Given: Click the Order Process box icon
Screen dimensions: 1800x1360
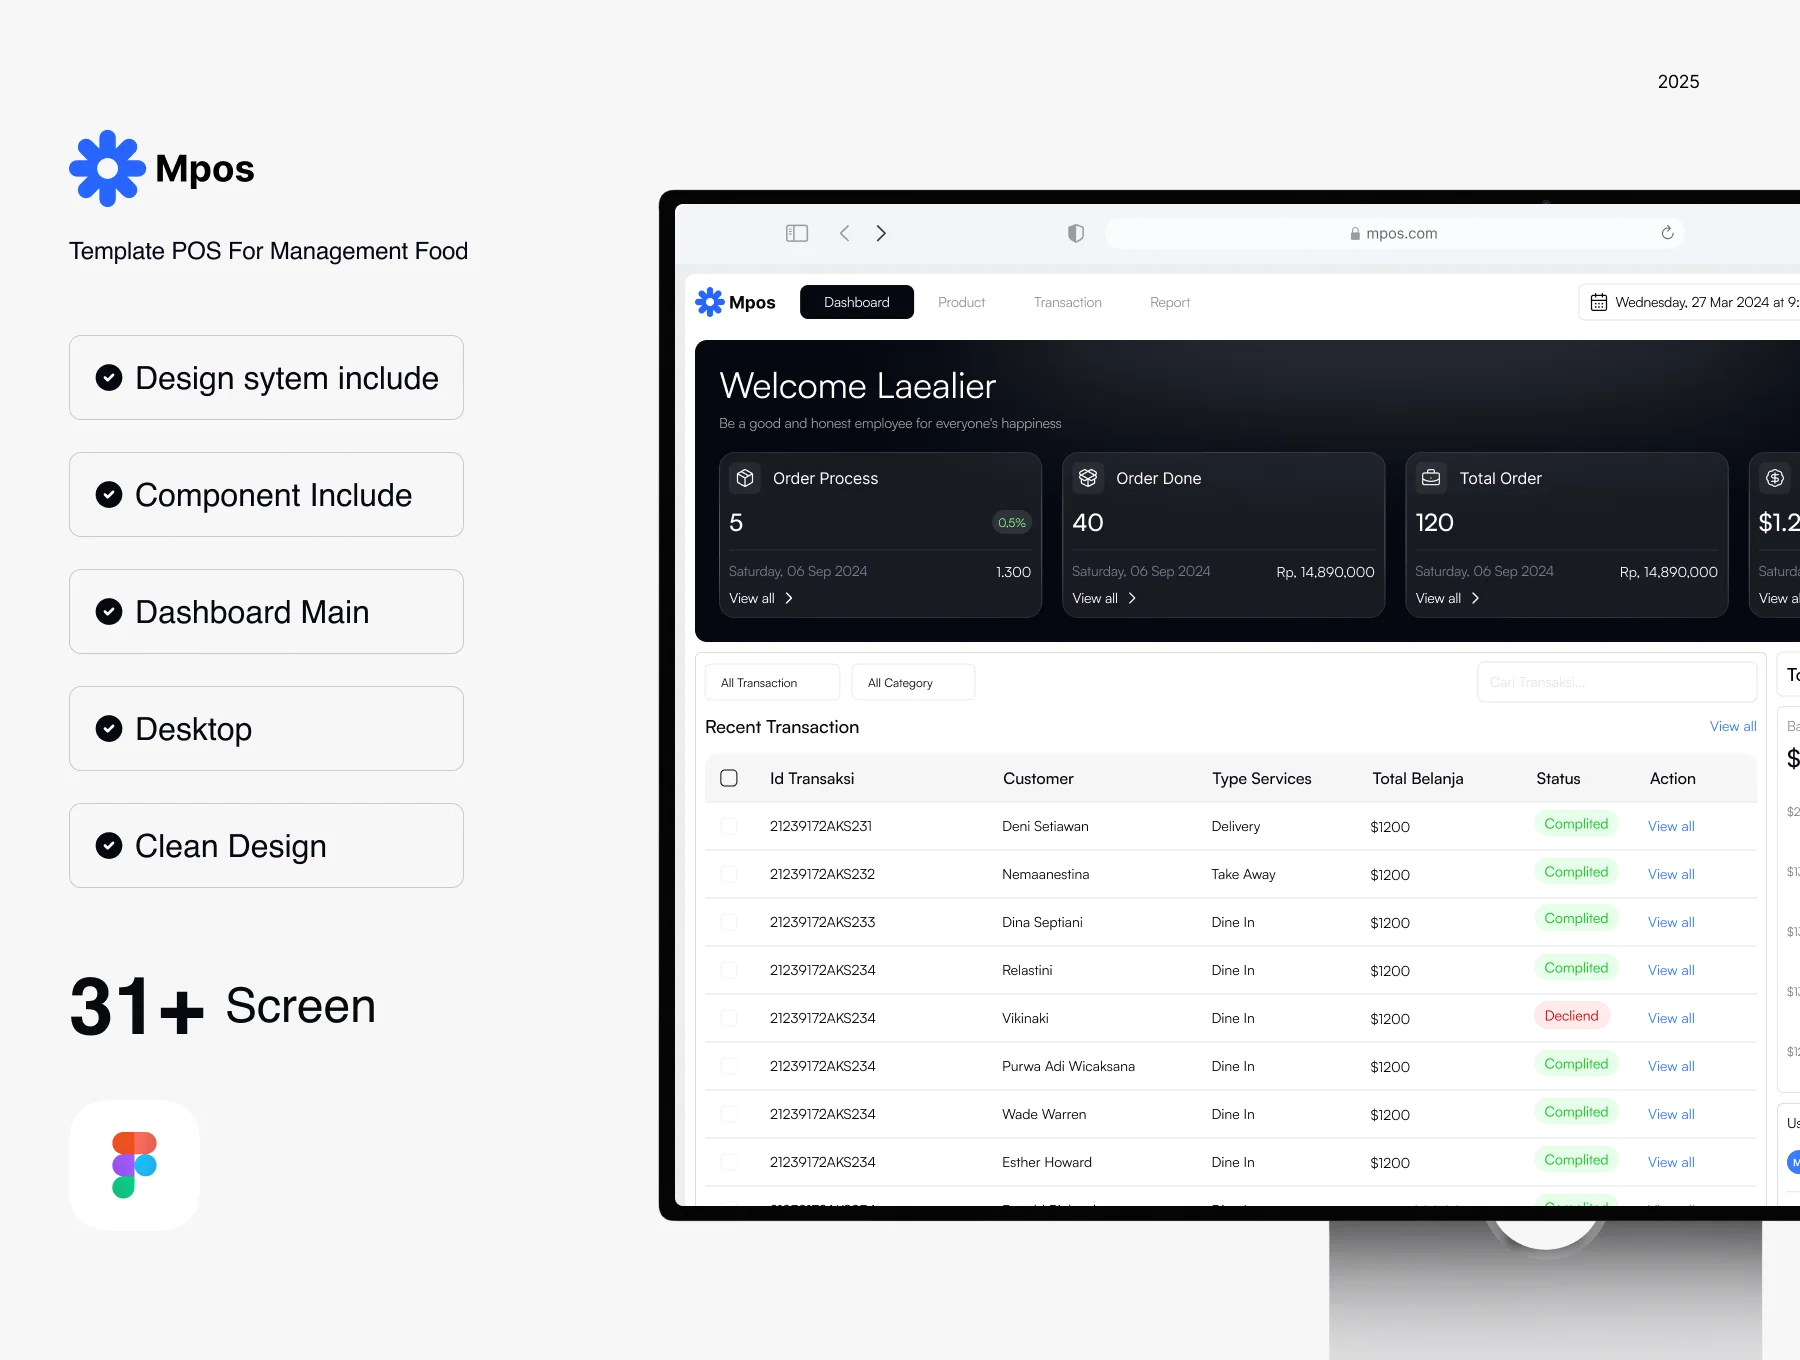Looking at the screenshot, I should [745, 478].
